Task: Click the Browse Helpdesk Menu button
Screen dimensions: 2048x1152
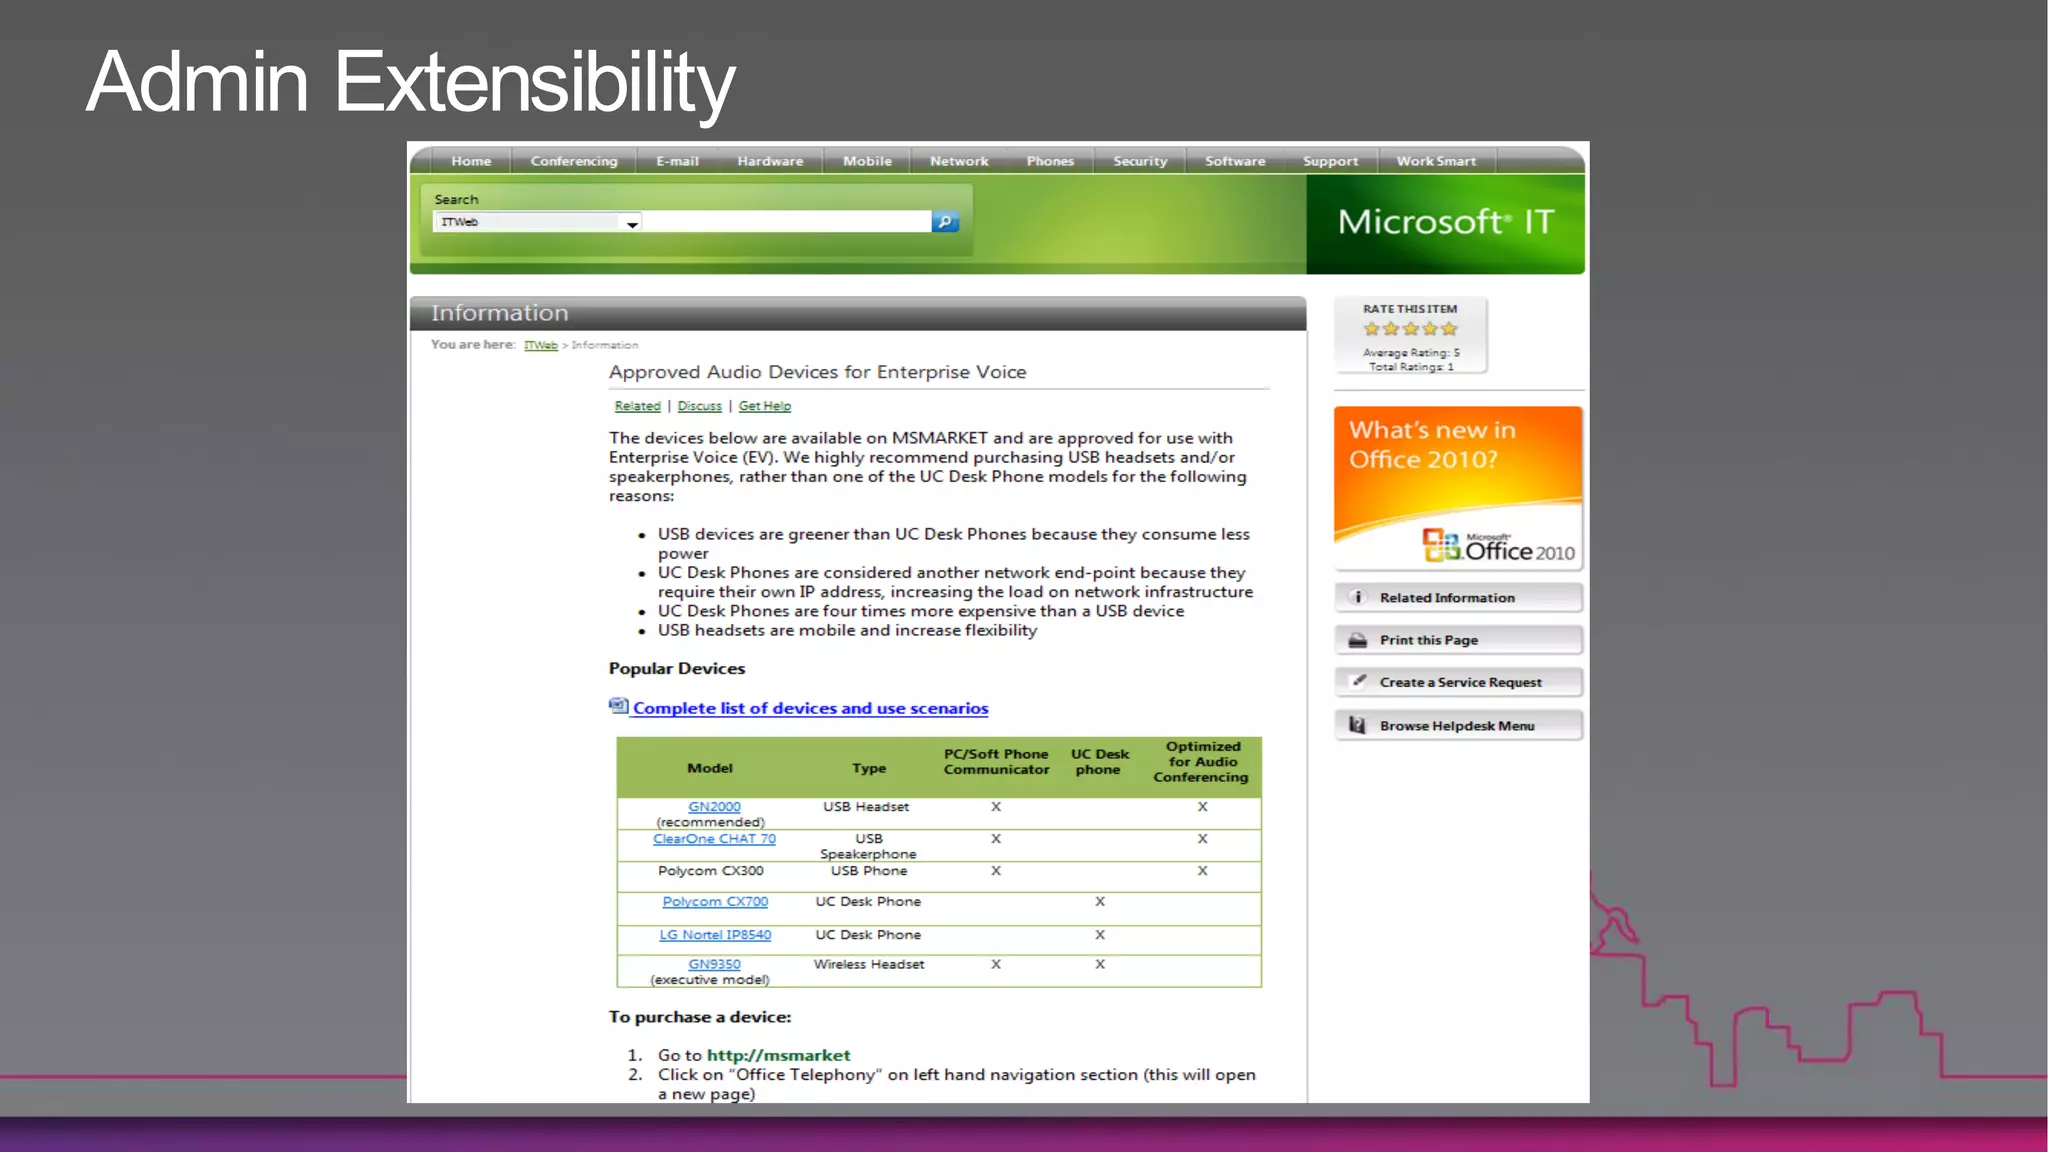Action: pos(1458,725)
